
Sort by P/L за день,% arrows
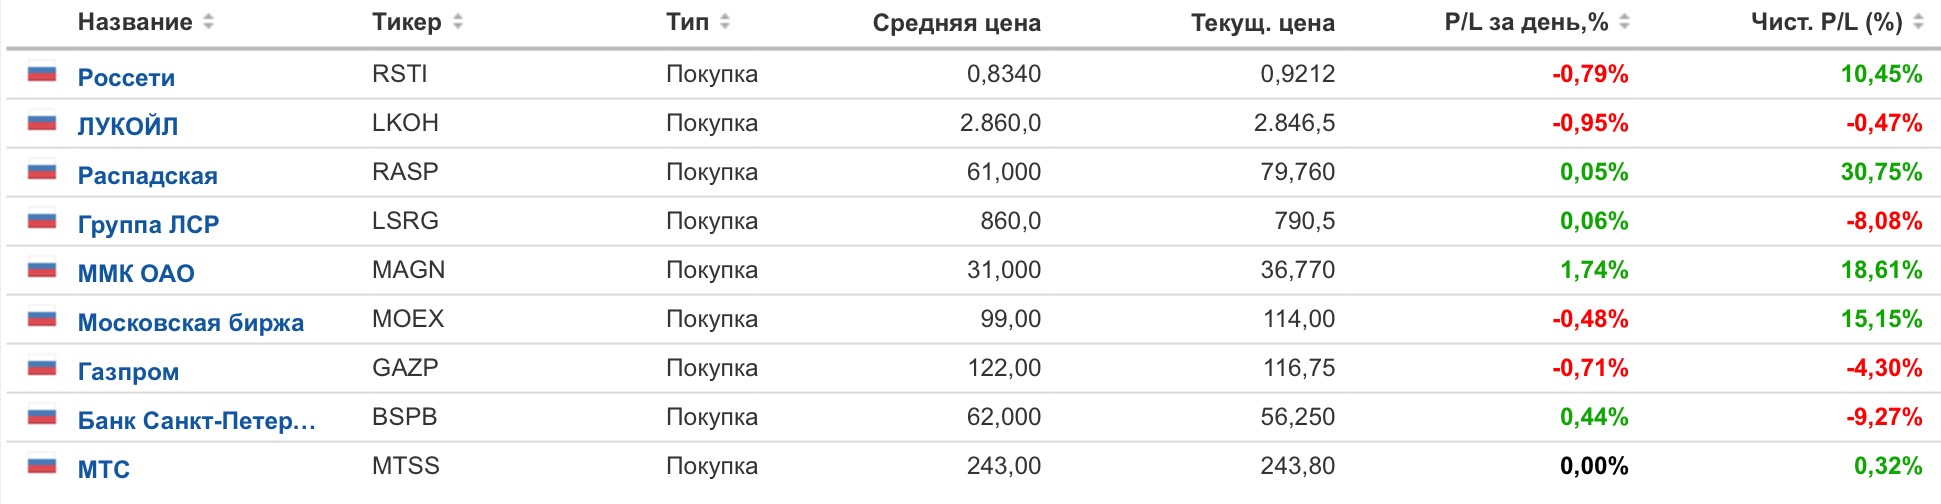click(x=1624, y=21)
